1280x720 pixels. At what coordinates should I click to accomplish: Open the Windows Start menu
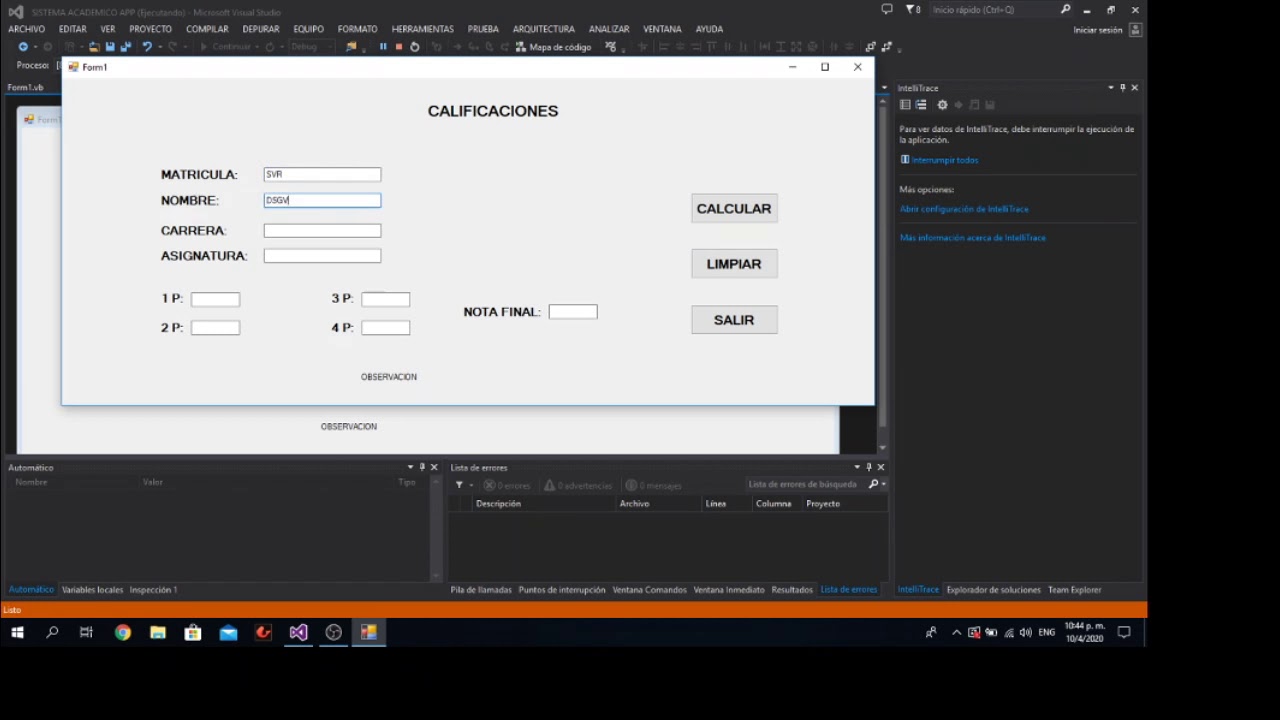17,632
